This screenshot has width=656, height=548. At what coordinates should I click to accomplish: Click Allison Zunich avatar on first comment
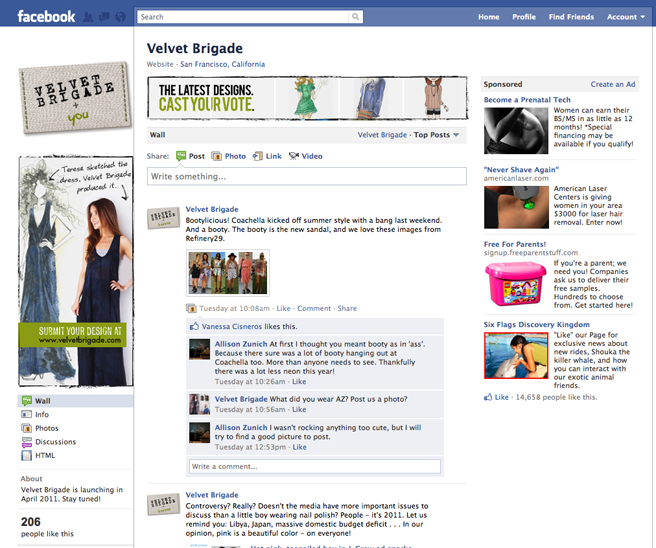200,349
